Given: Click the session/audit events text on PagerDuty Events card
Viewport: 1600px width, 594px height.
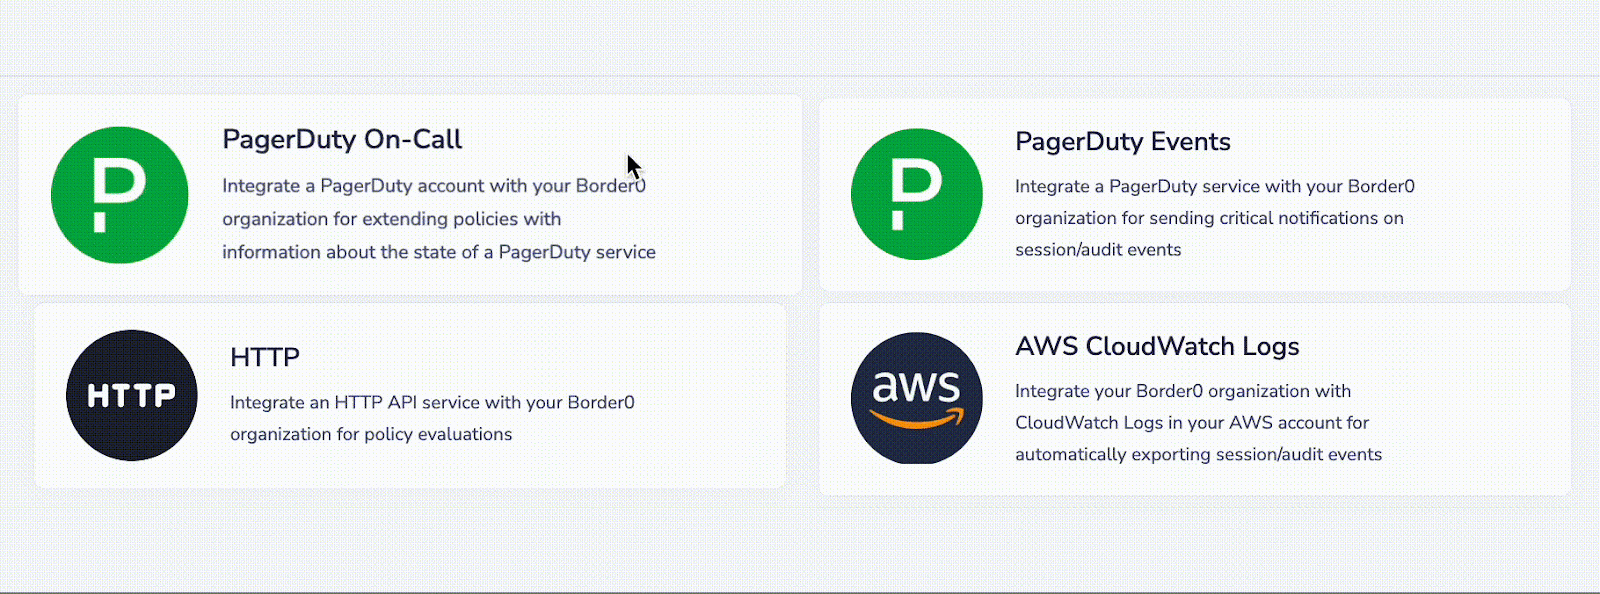Looking at the screenshot, I should [x=1097, y=250].
